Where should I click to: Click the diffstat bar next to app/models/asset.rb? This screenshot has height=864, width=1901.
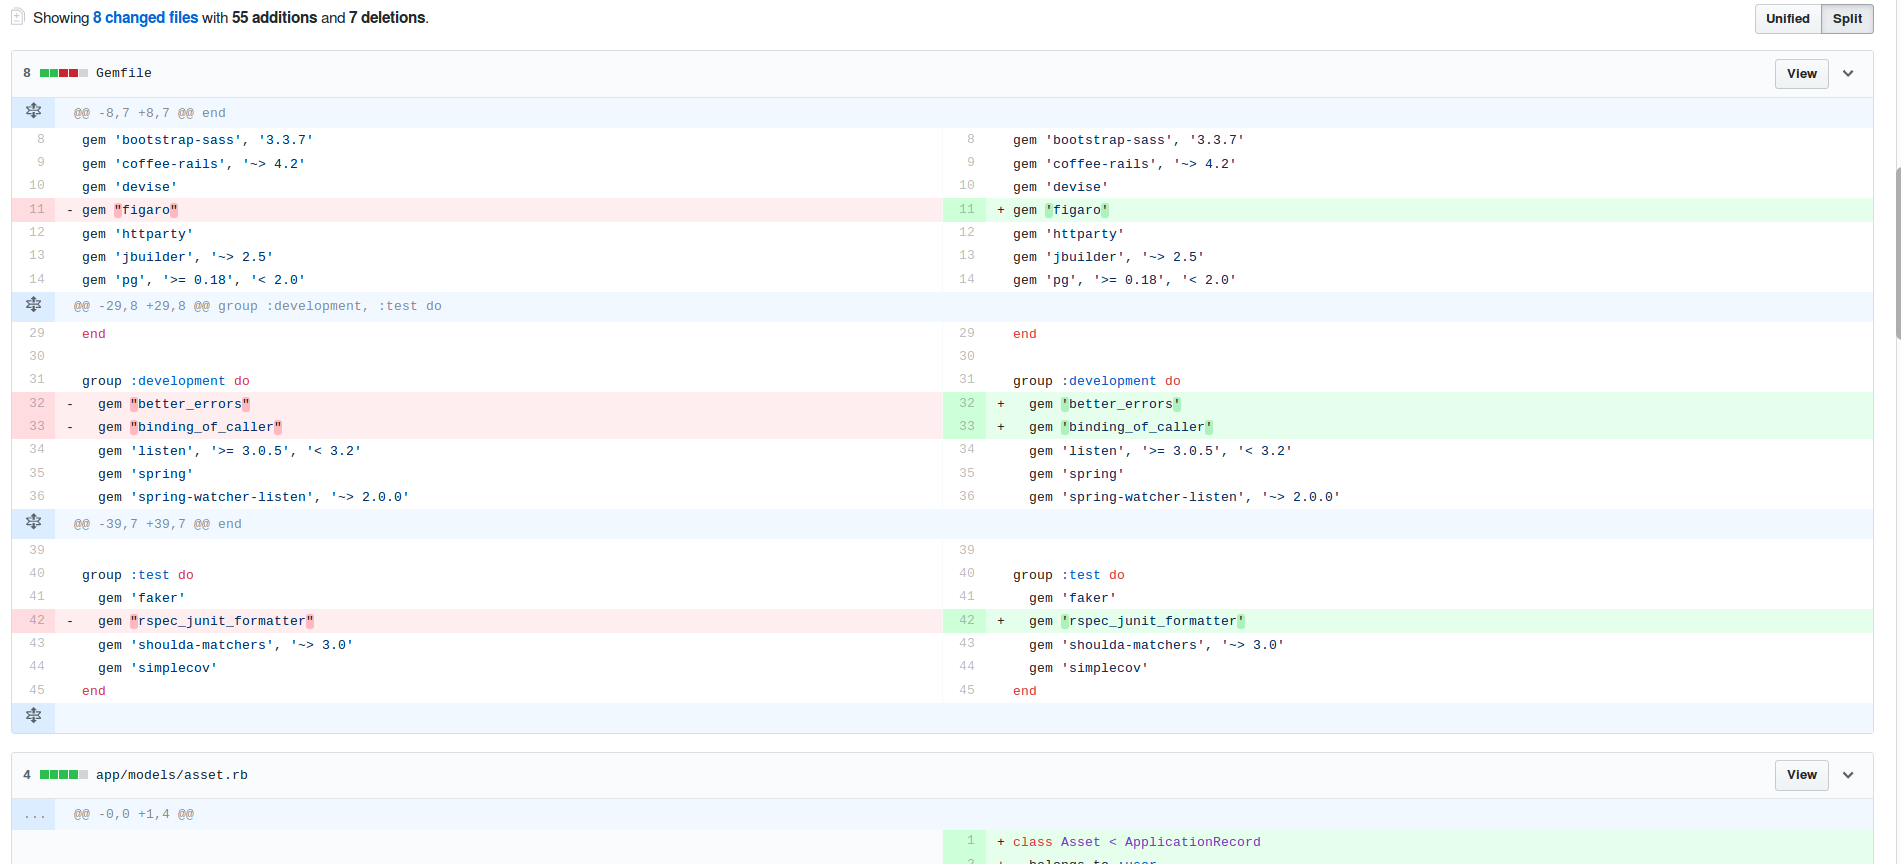tap(64, 775)
